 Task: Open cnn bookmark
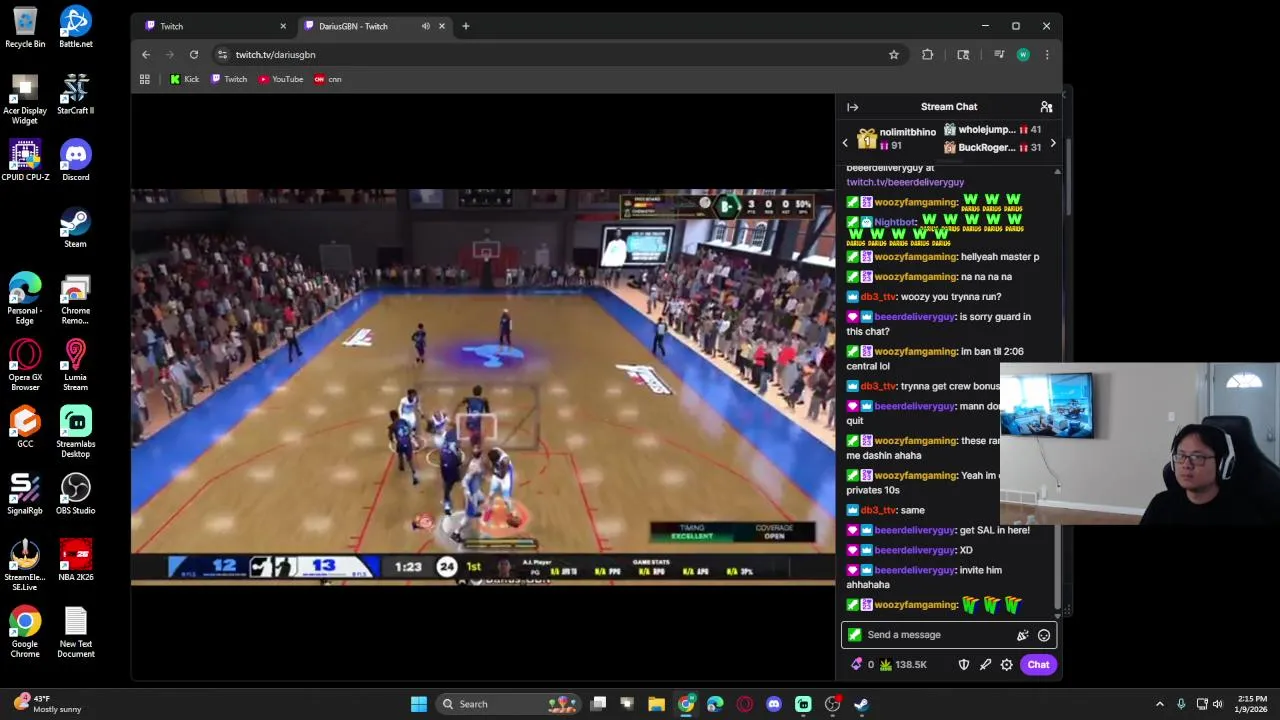point(328,79)
